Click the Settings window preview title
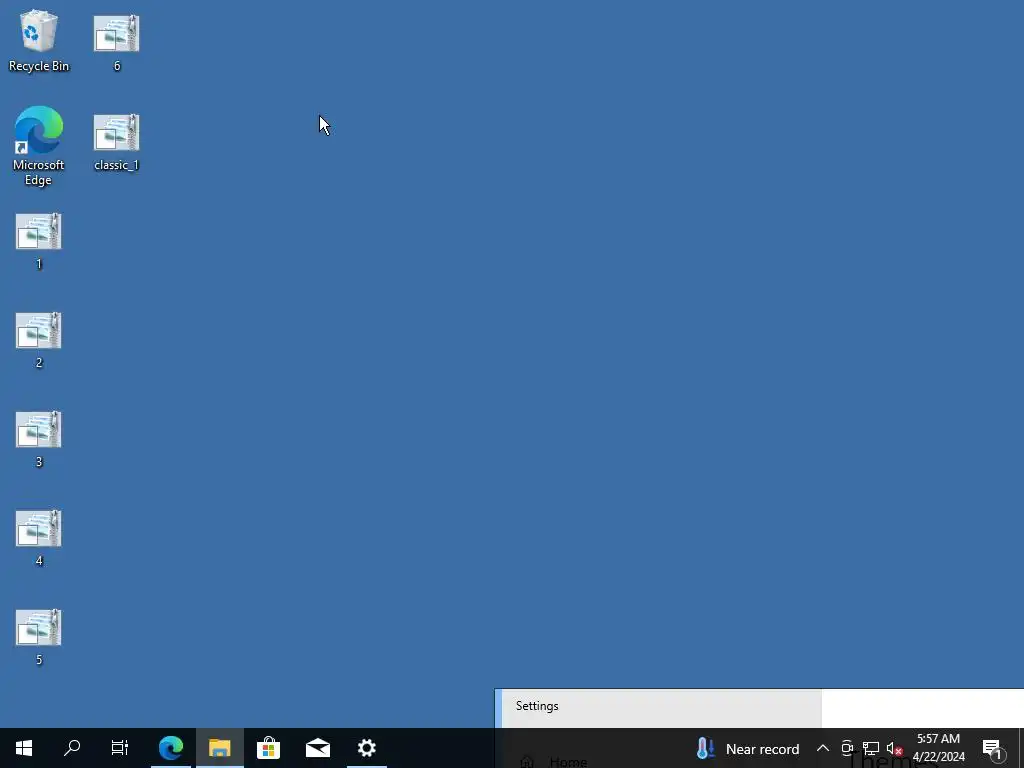 tap(537, 706)
